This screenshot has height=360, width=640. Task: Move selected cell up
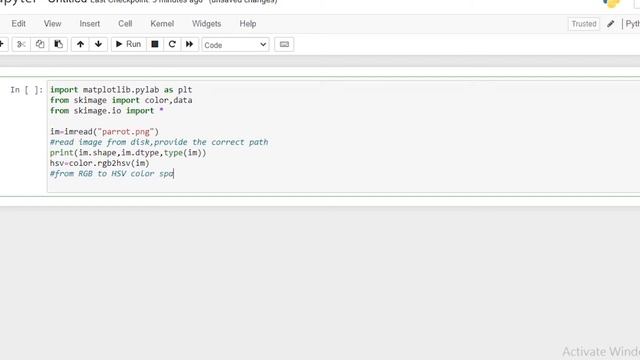point(80,44)
